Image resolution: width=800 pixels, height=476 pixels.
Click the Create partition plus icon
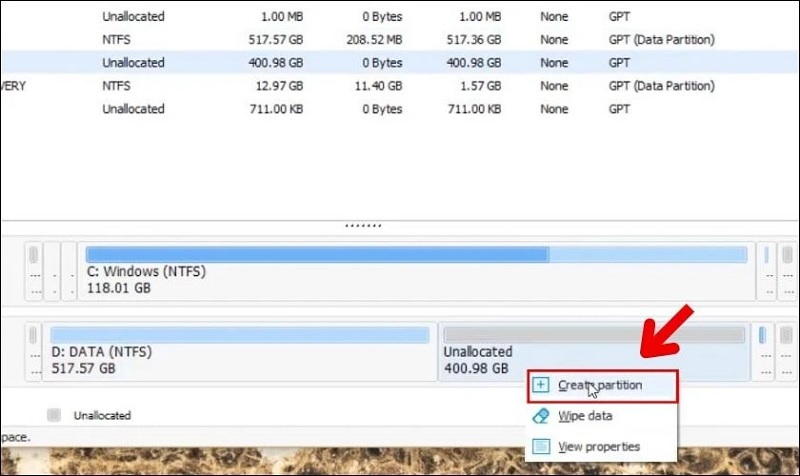[x=541, y=385]
